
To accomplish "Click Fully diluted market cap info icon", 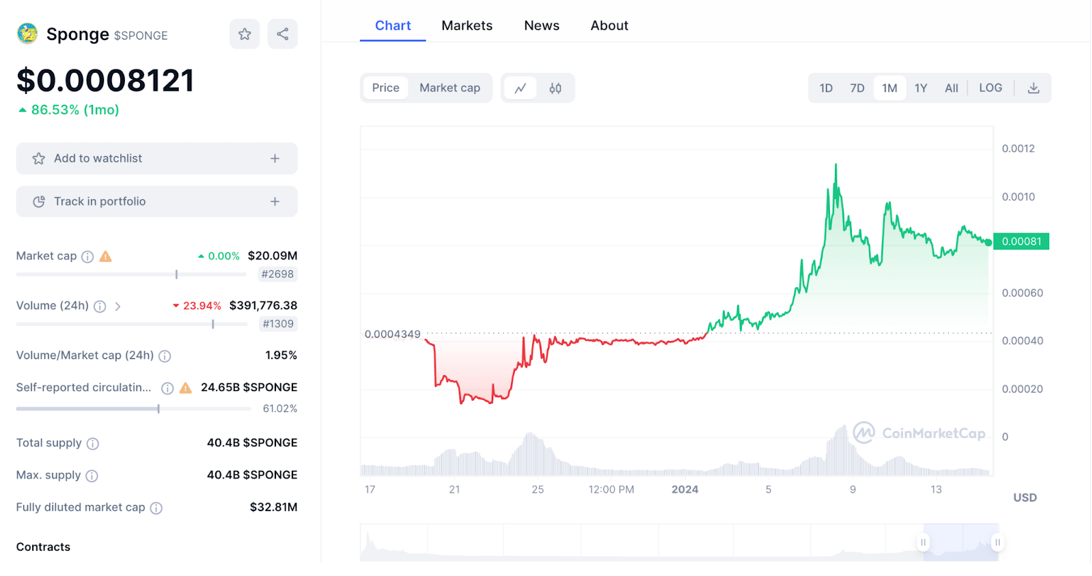I will tap(156, 508).
